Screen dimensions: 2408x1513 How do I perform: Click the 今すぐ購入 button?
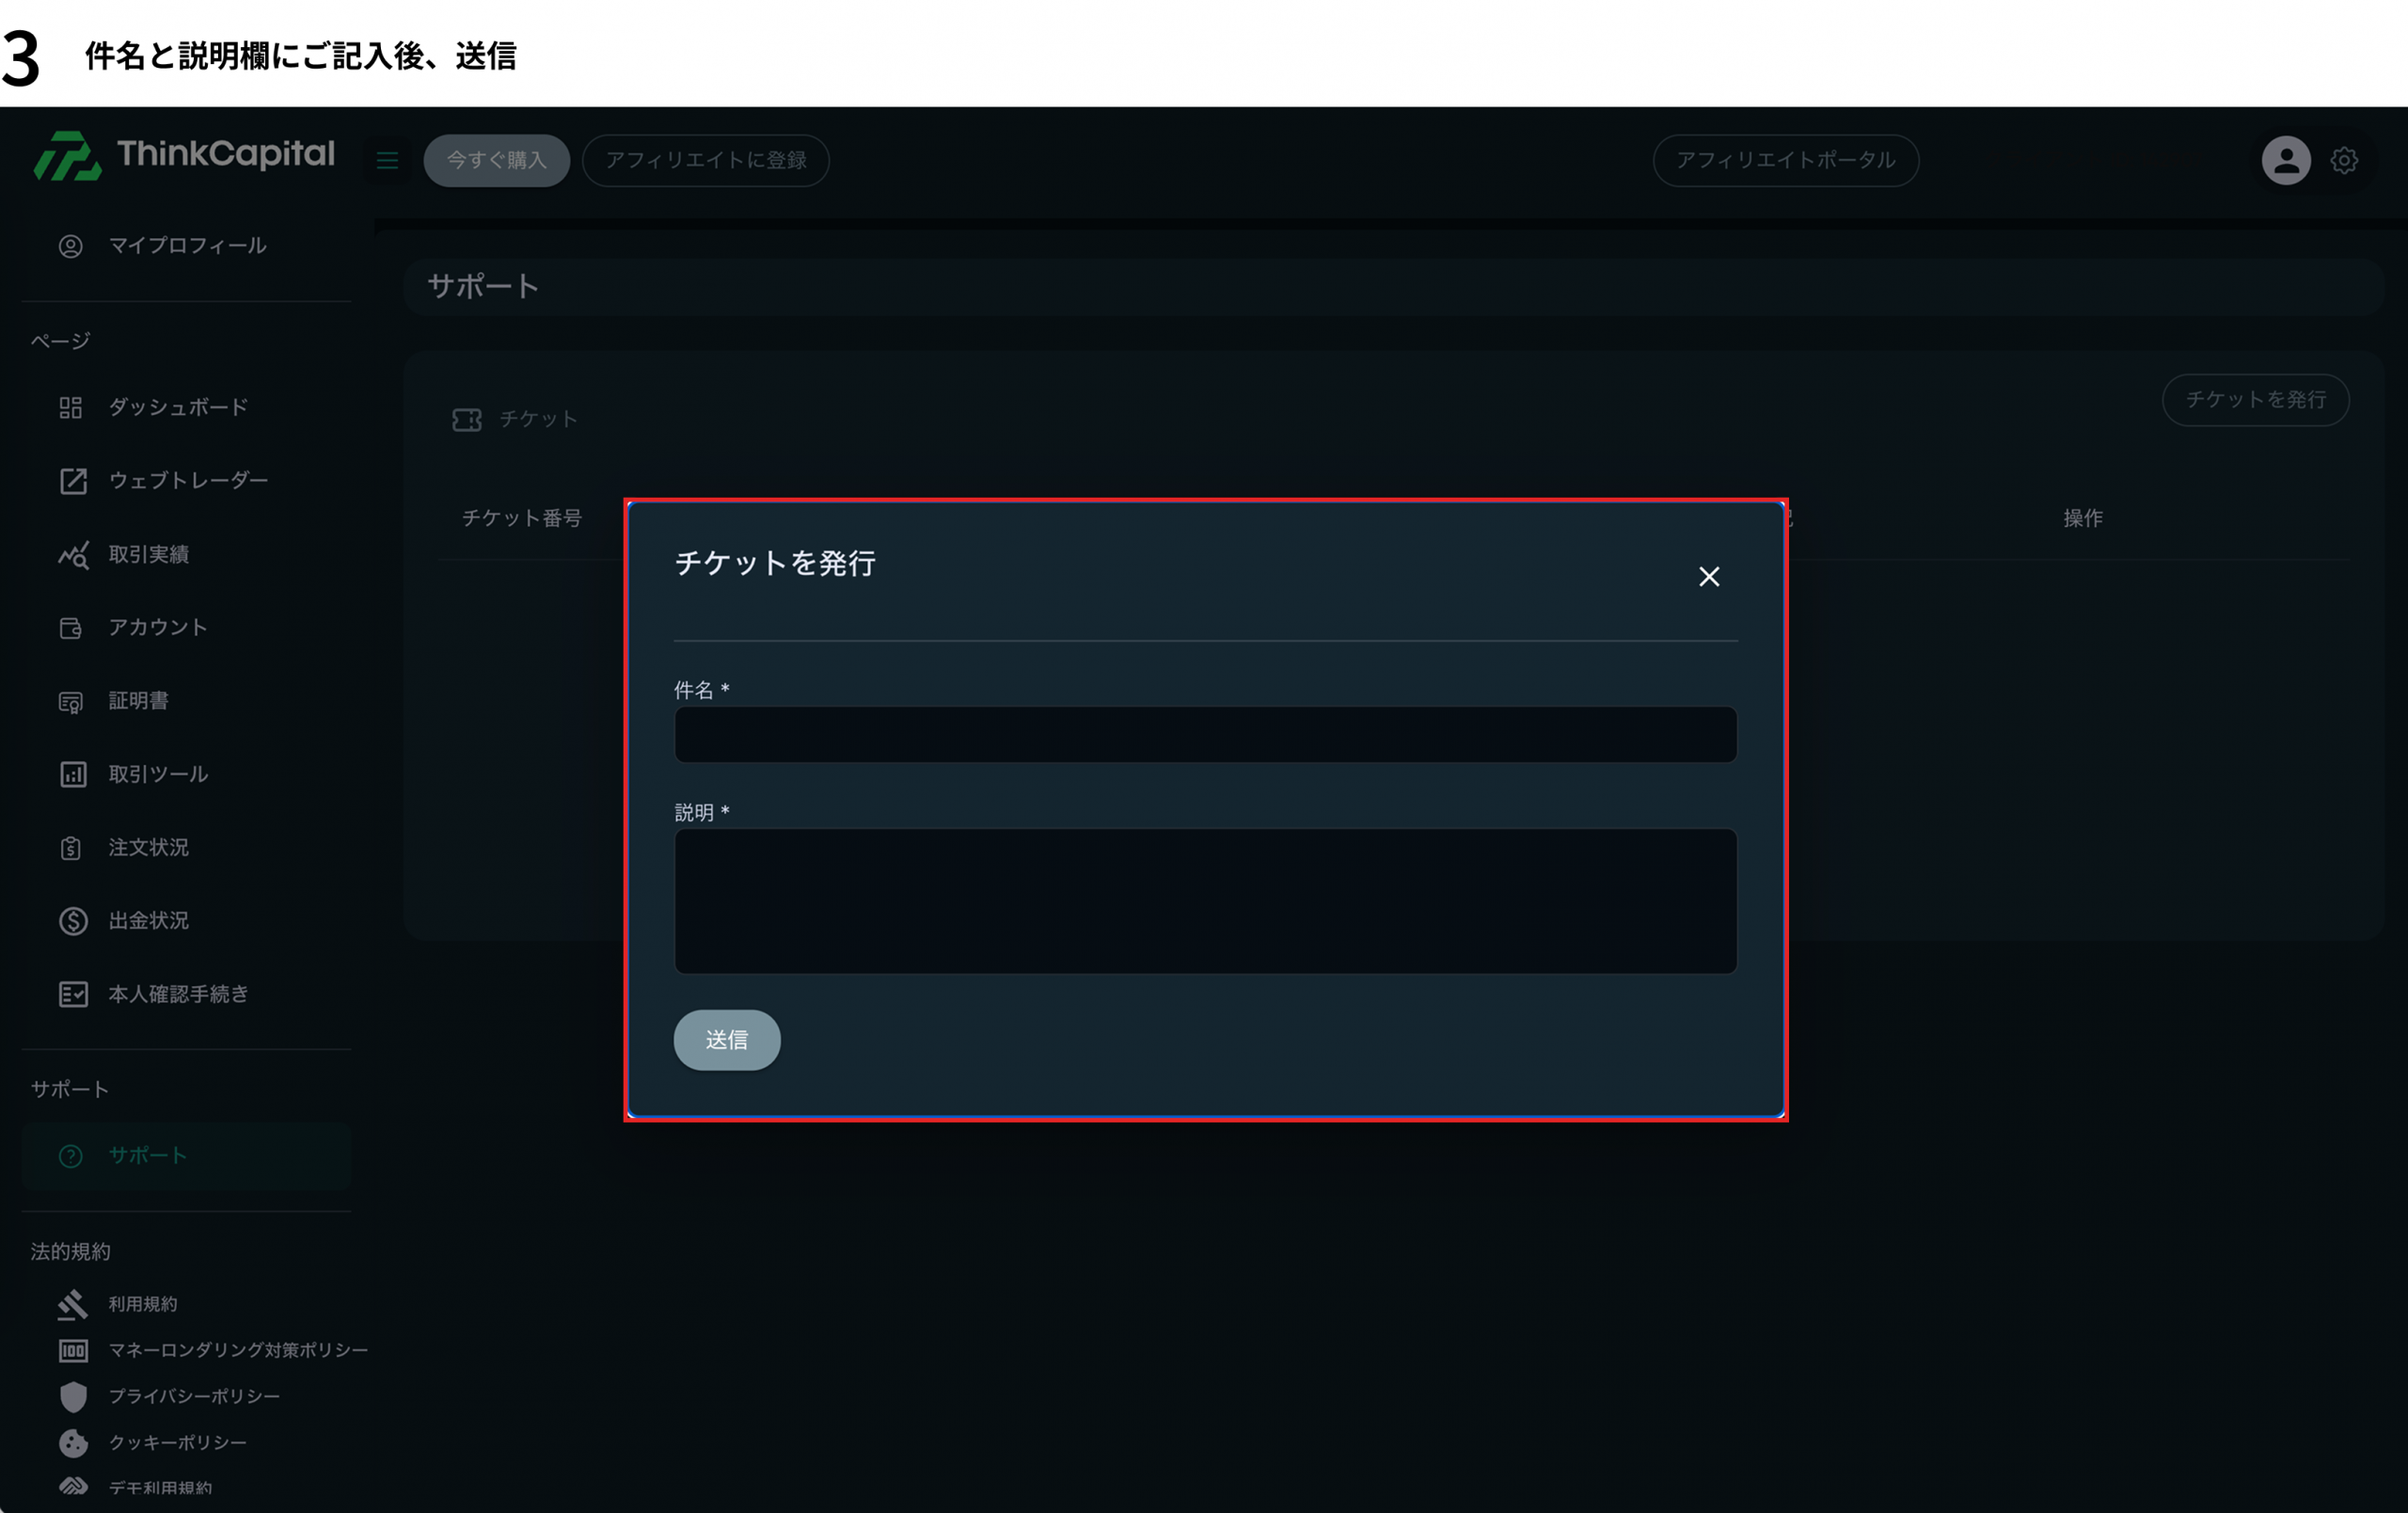click(x=496, y=160)
